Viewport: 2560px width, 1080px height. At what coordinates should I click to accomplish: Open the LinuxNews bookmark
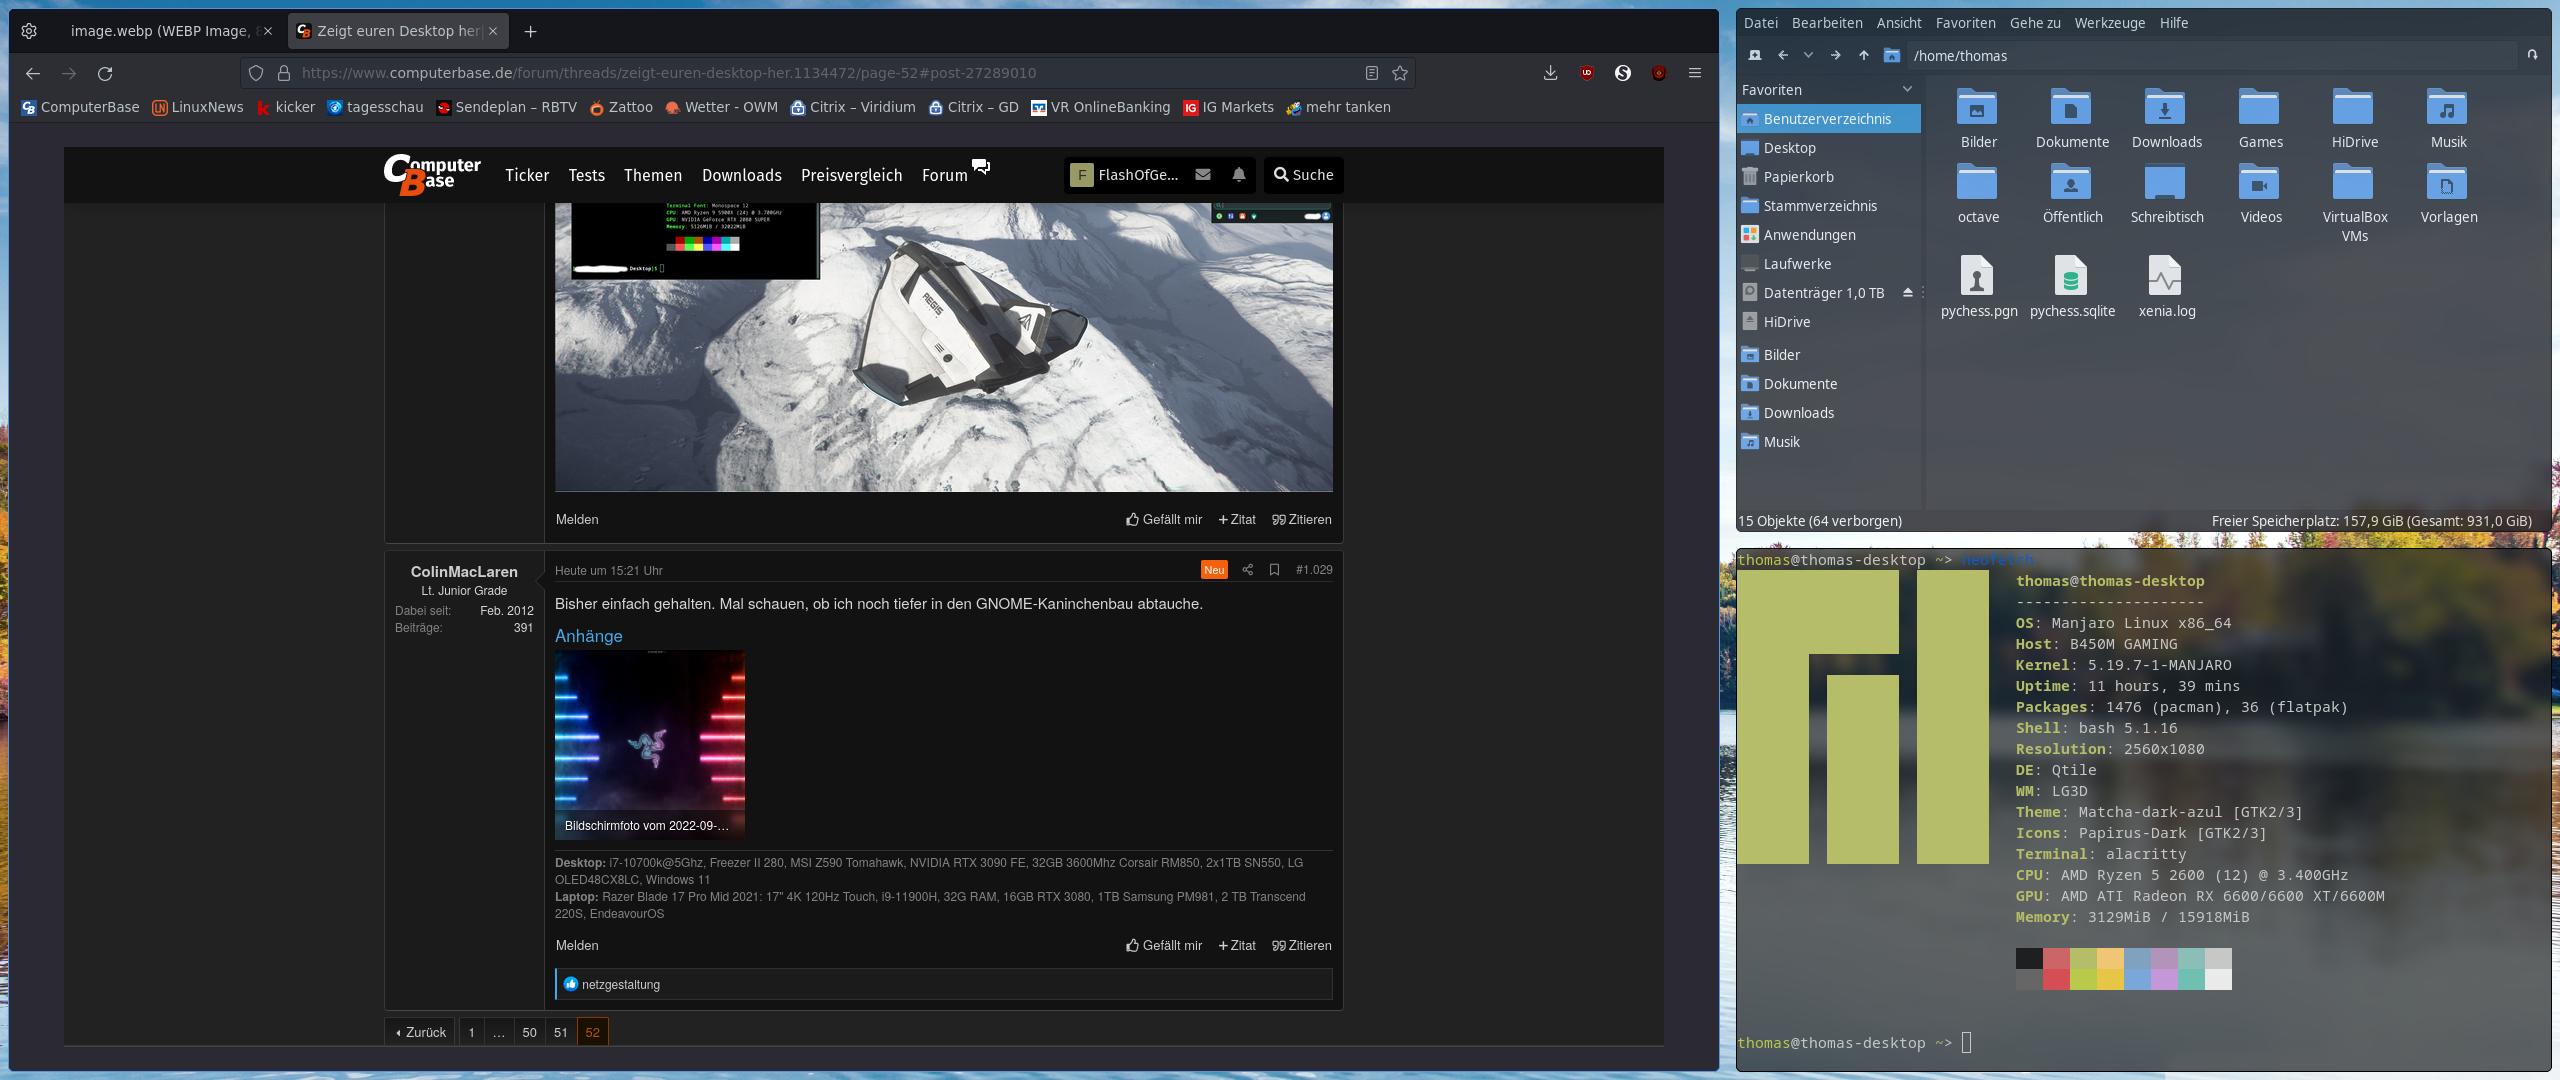pyautogui.click(x=197, y=107)
